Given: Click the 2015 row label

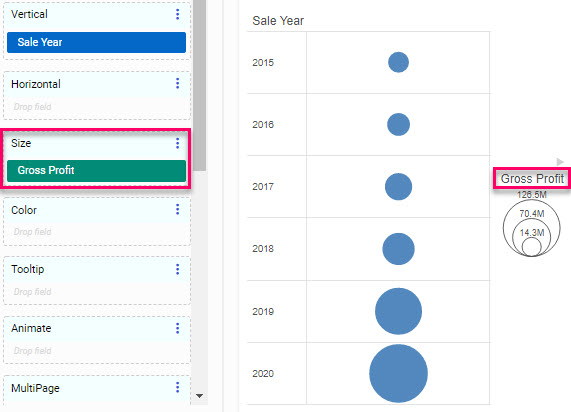Looking at the screenshot, I should [x=263, y=63].
